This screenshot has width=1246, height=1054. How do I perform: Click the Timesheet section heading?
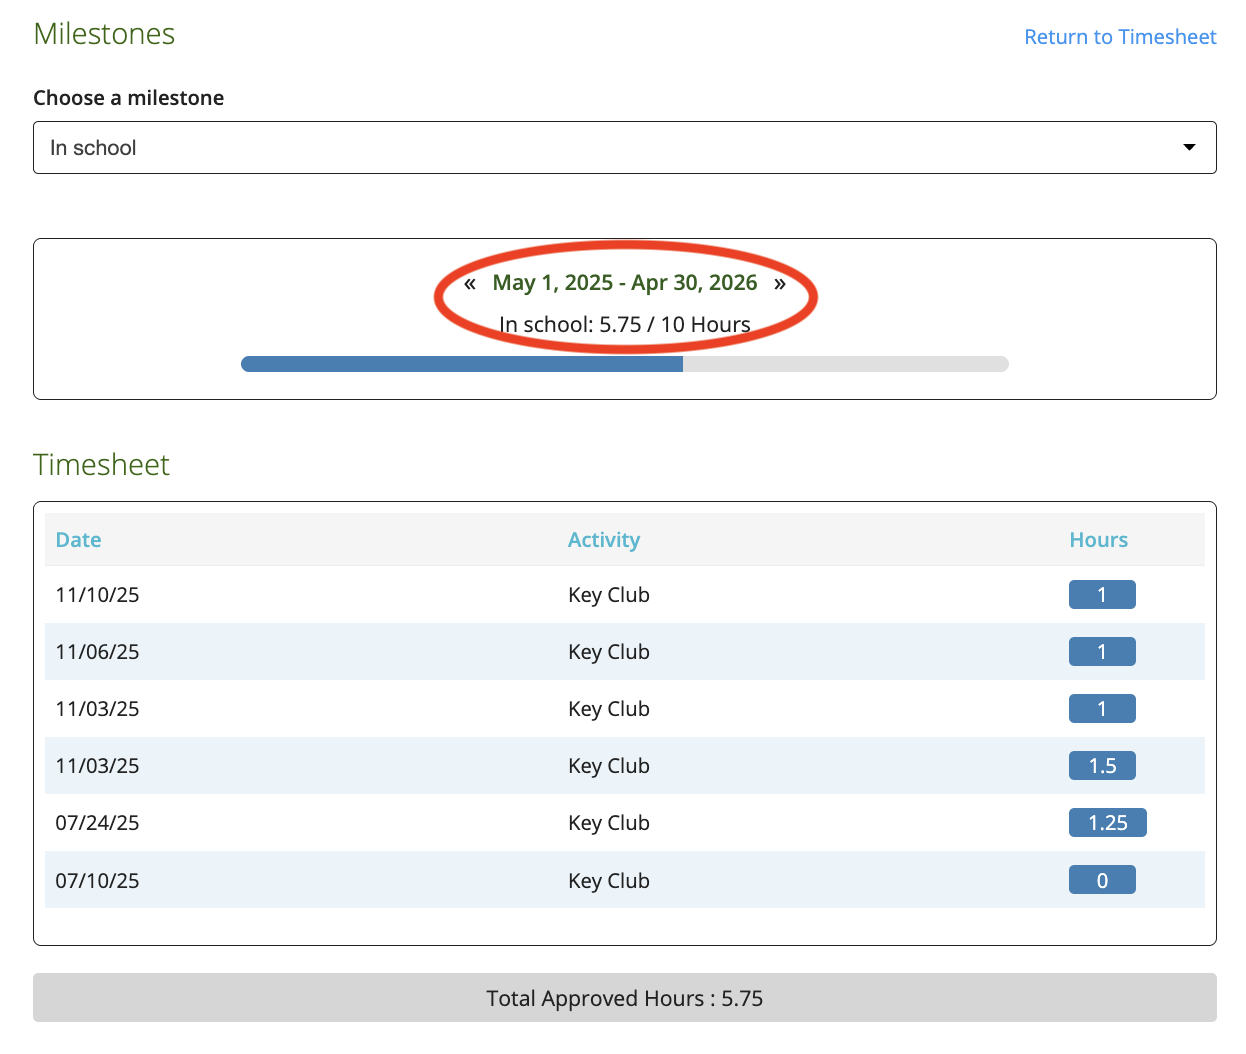(x=101, y=465)
